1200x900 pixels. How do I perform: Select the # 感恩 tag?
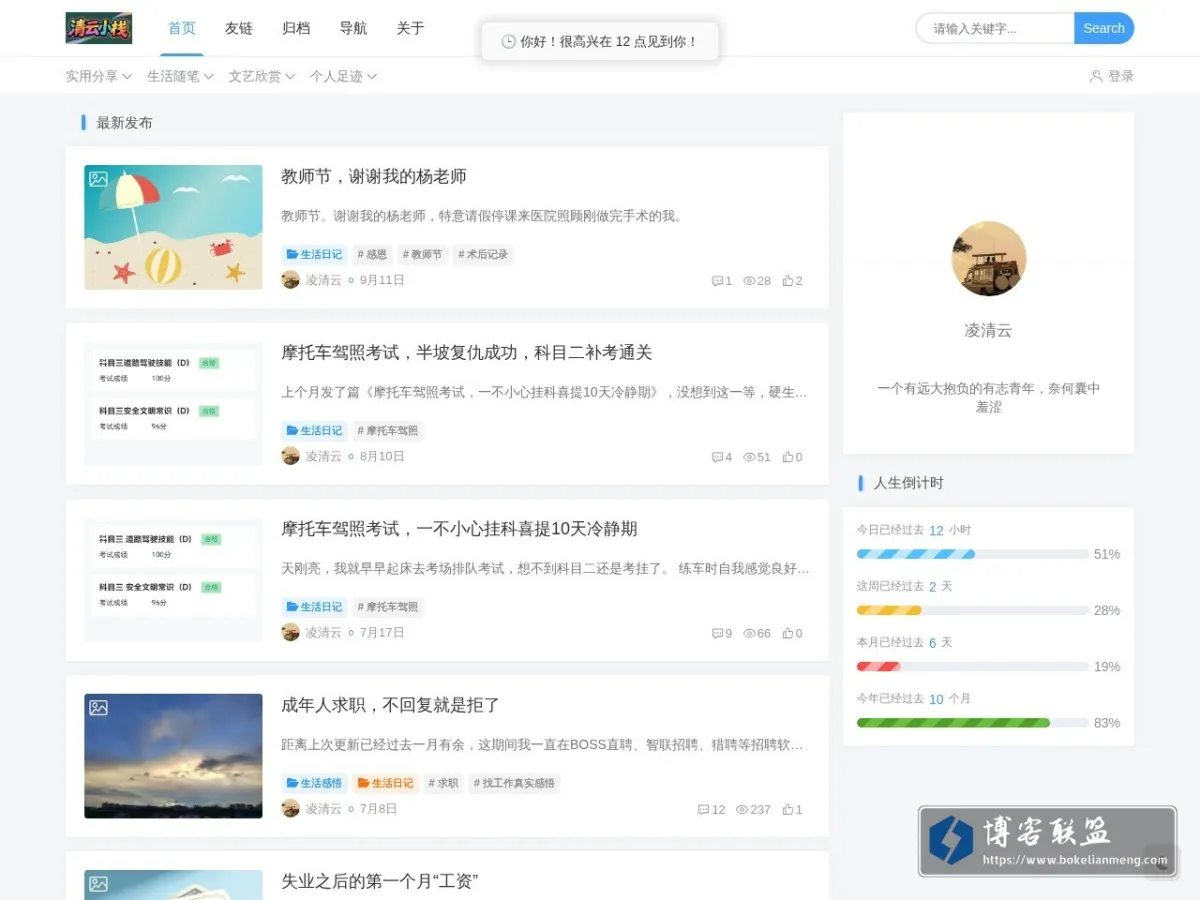(372, 255)
